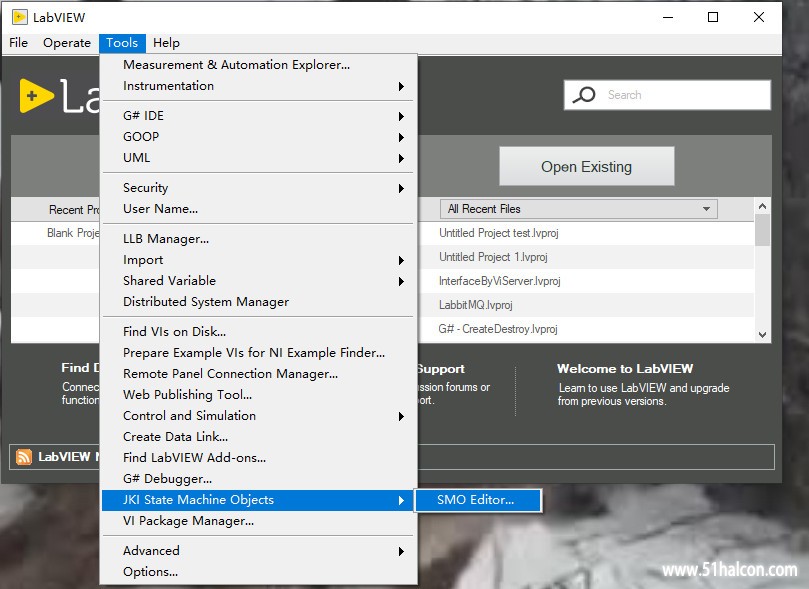Expand the Shared Variable submenu

click(258, 281)
